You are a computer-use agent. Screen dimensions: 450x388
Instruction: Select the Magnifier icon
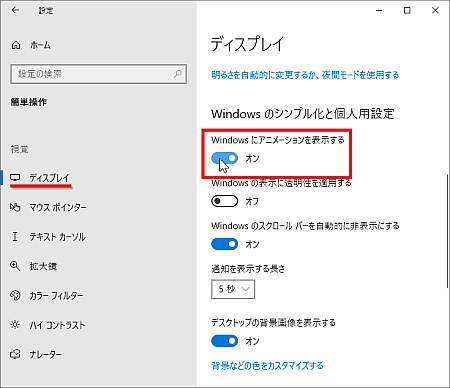coord(15,266)
